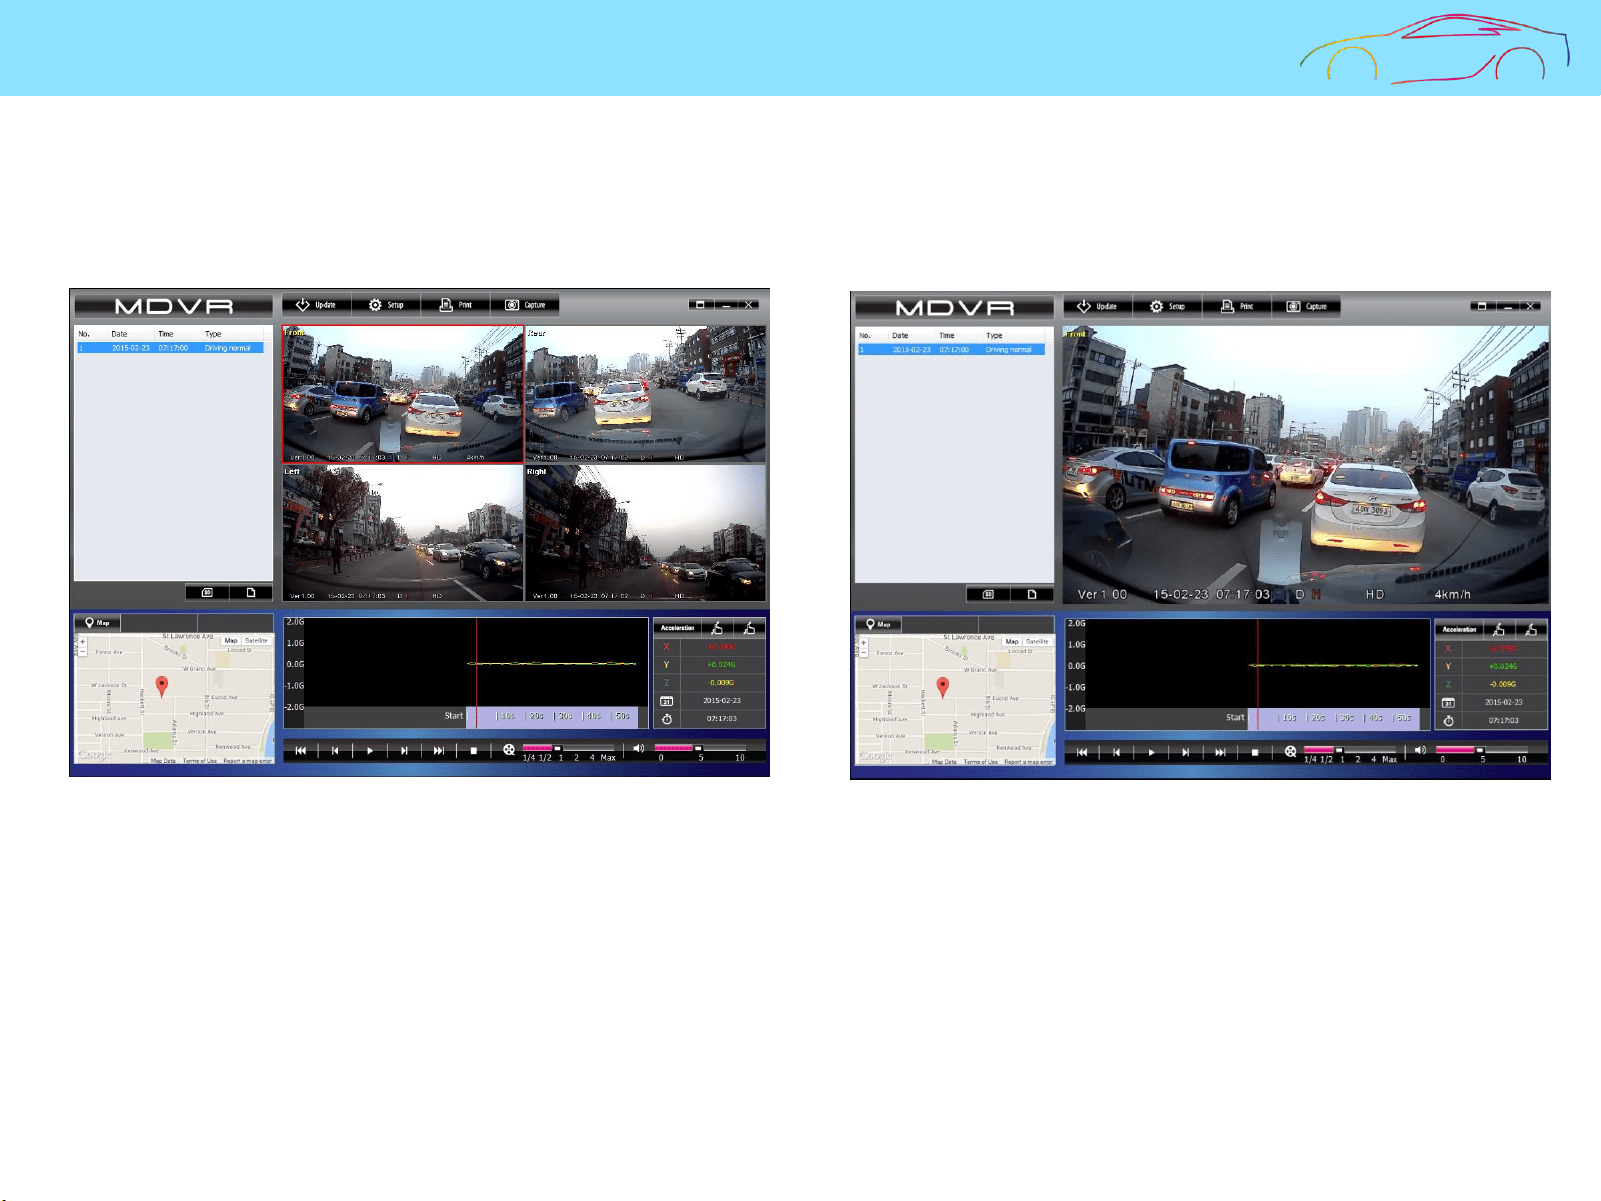Click Print in the single-view MDVR window
This screenshot has height=1201, width=1601.
[x=1236, y=306]
